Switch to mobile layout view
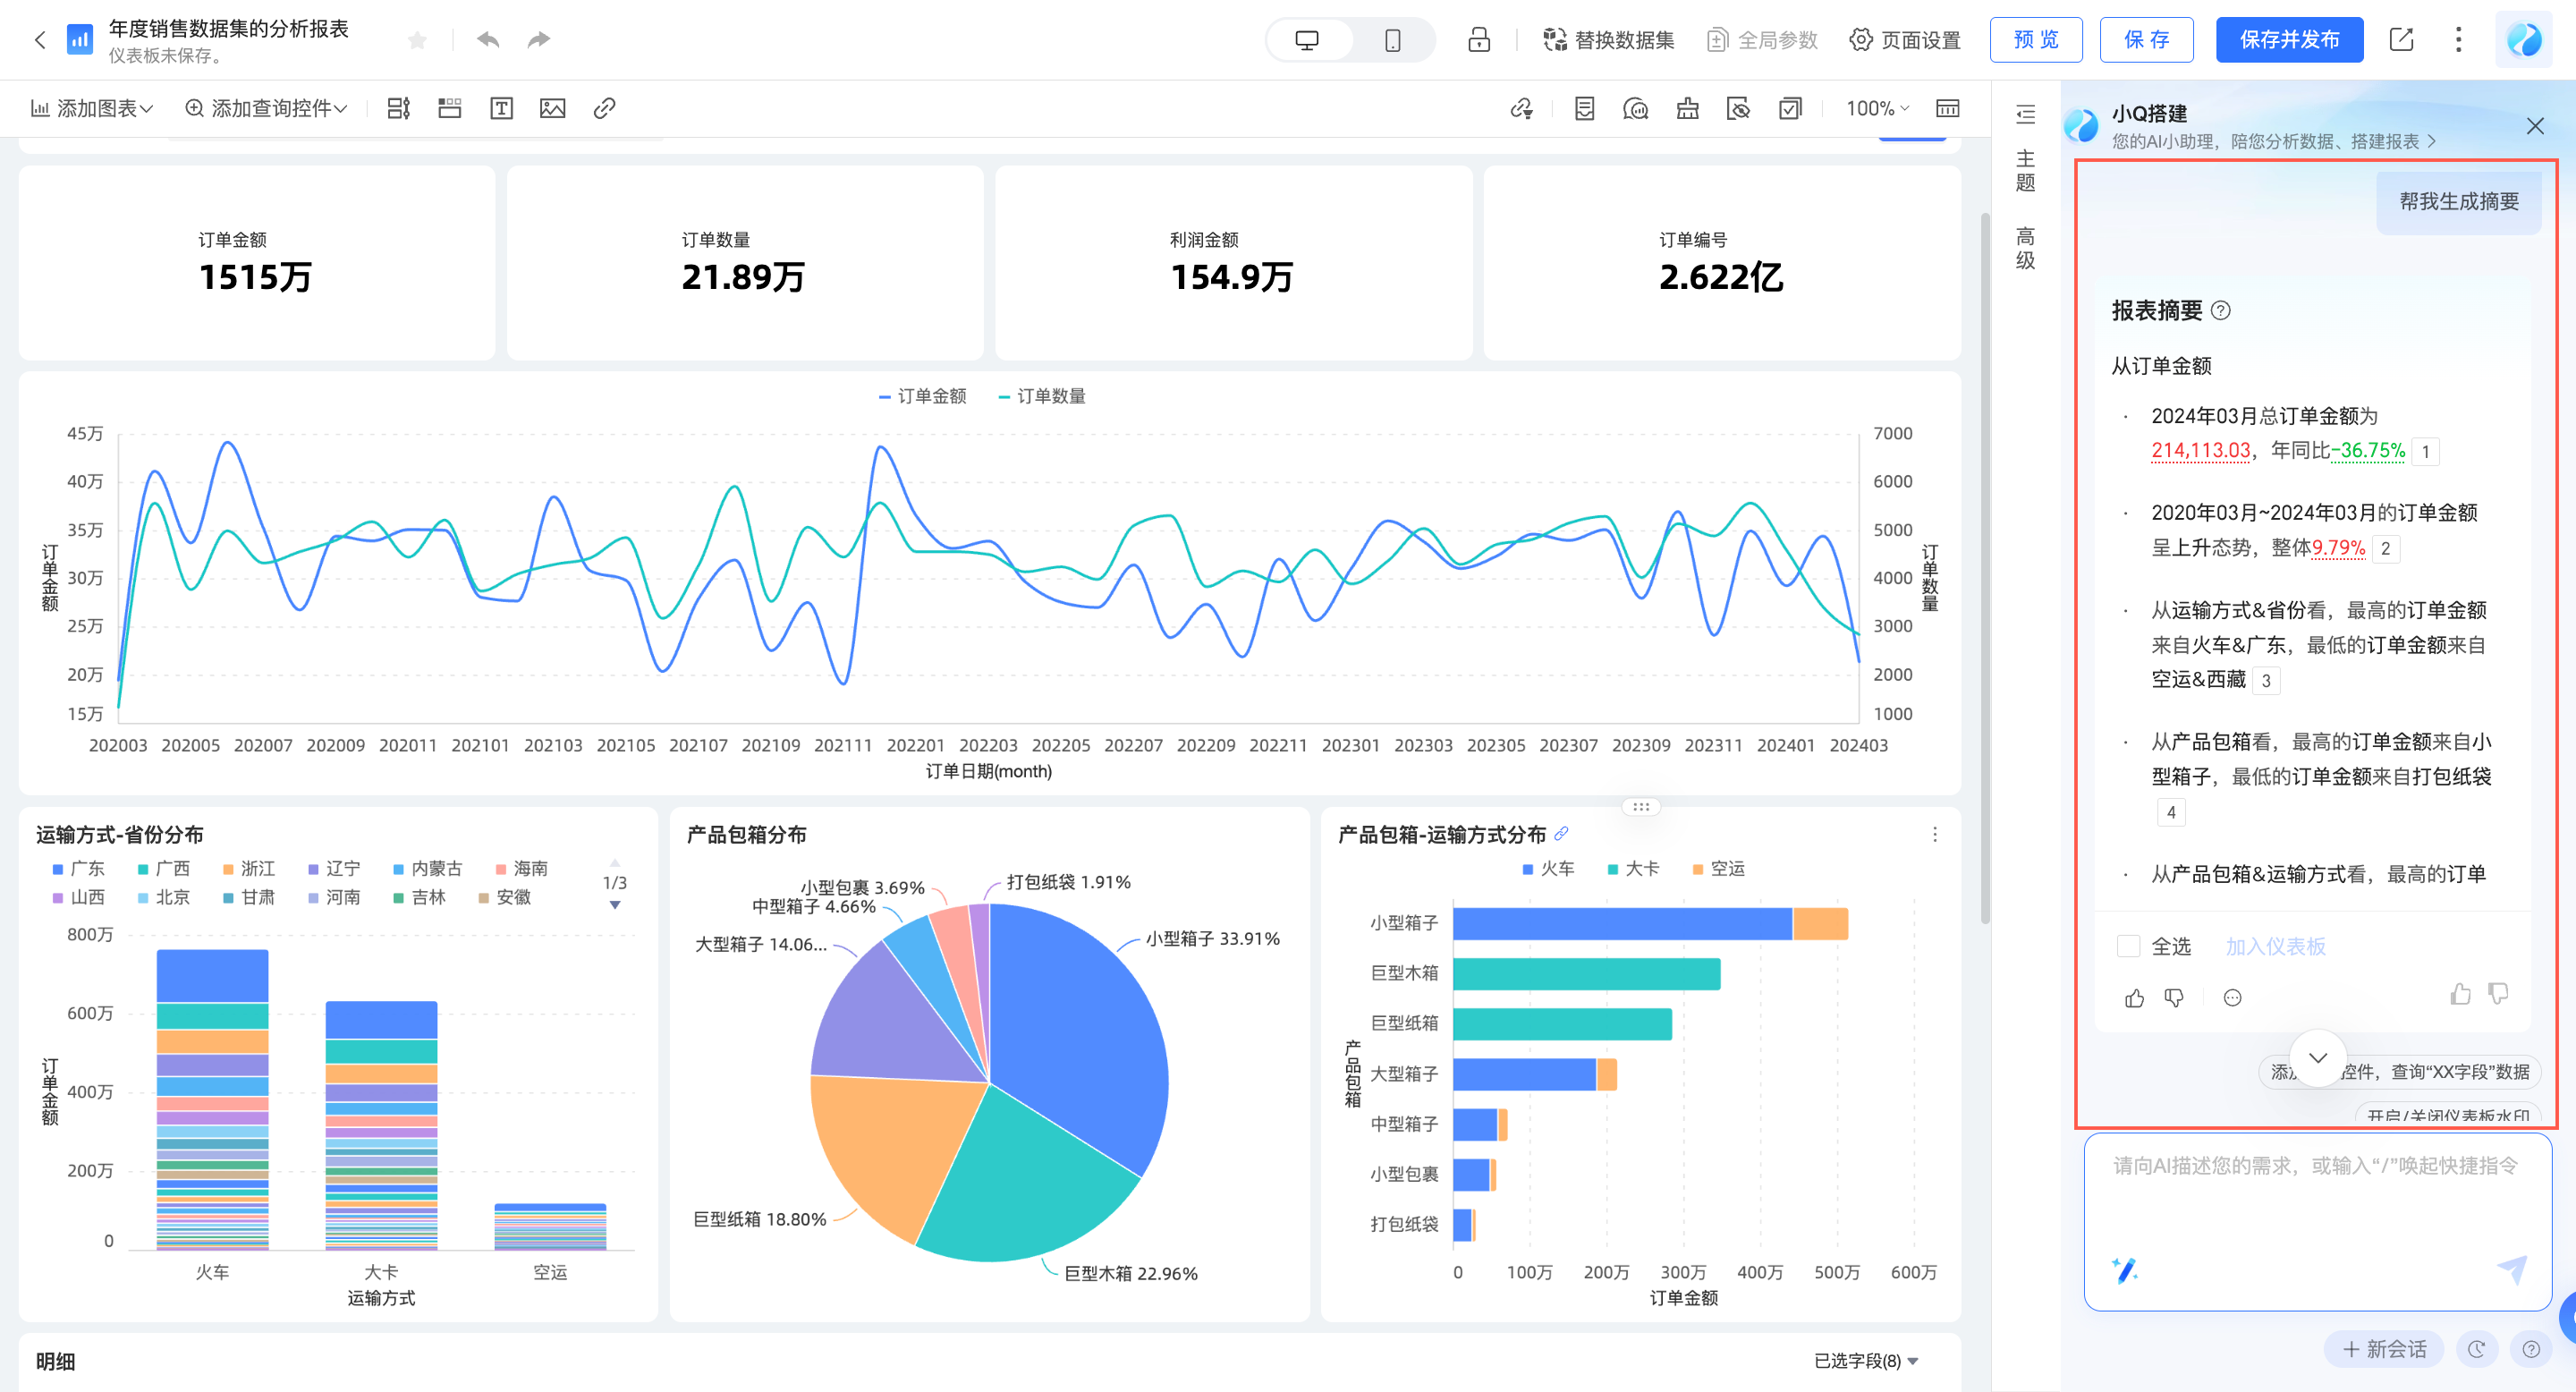 [1392, 40]
